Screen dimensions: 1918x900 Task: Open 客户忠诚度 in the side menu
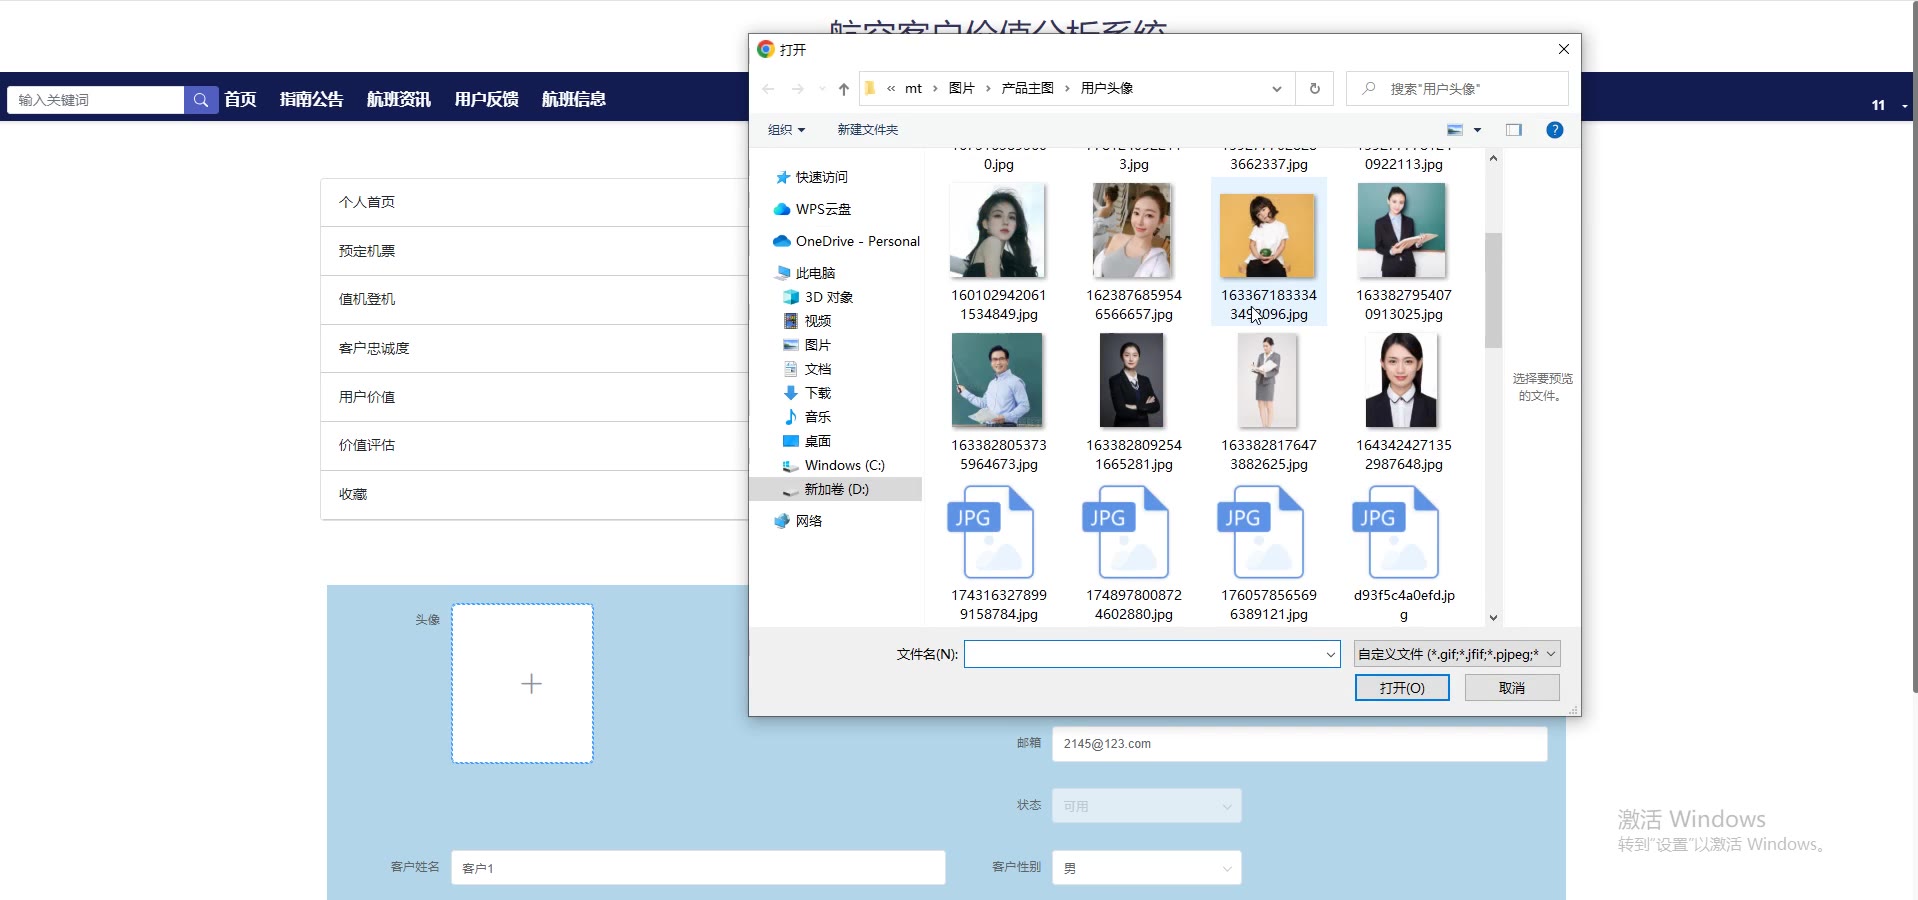[535, 348]
